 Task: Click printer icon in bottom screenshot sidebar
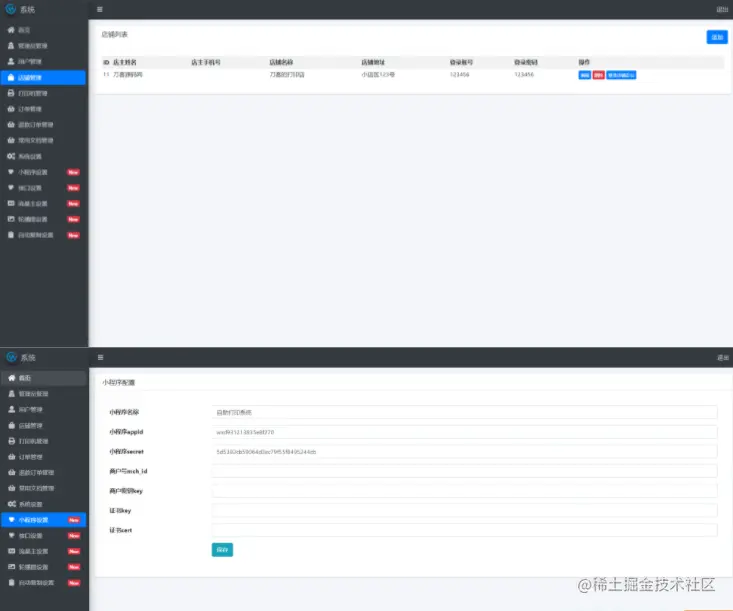(x=12, y=441)
